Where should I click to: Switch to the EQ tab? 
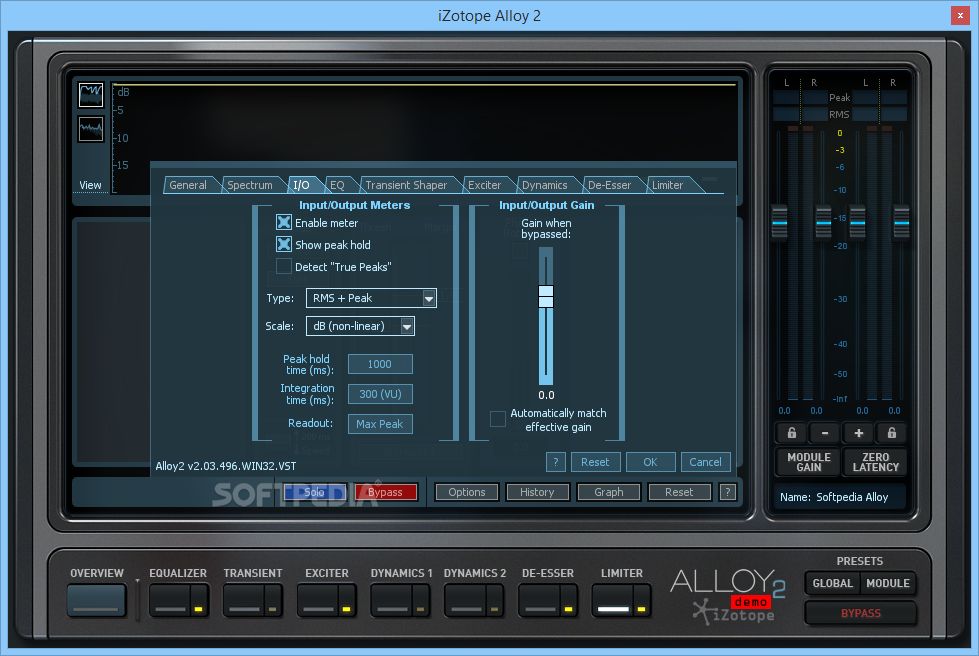(x=337, y=185)
